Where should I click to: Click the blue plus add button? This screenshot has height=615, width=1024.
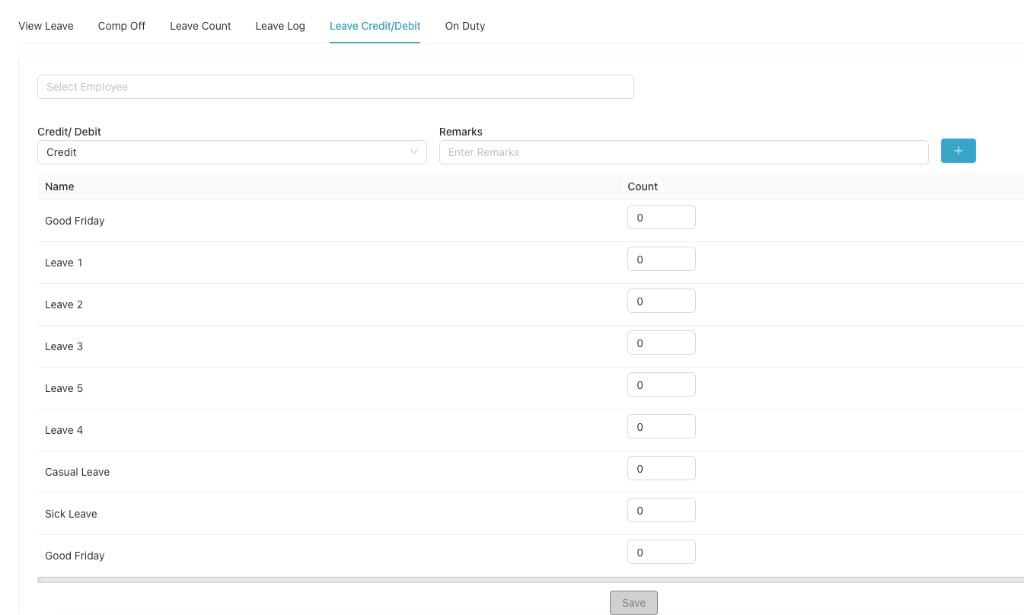coord(958,150)
